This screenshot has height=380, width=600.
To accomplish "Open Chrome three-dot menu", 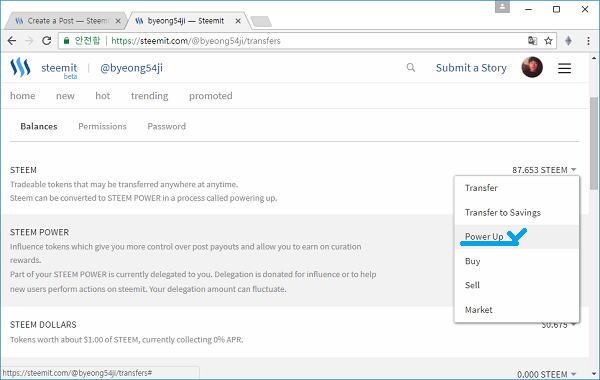I will click(588, 41).
